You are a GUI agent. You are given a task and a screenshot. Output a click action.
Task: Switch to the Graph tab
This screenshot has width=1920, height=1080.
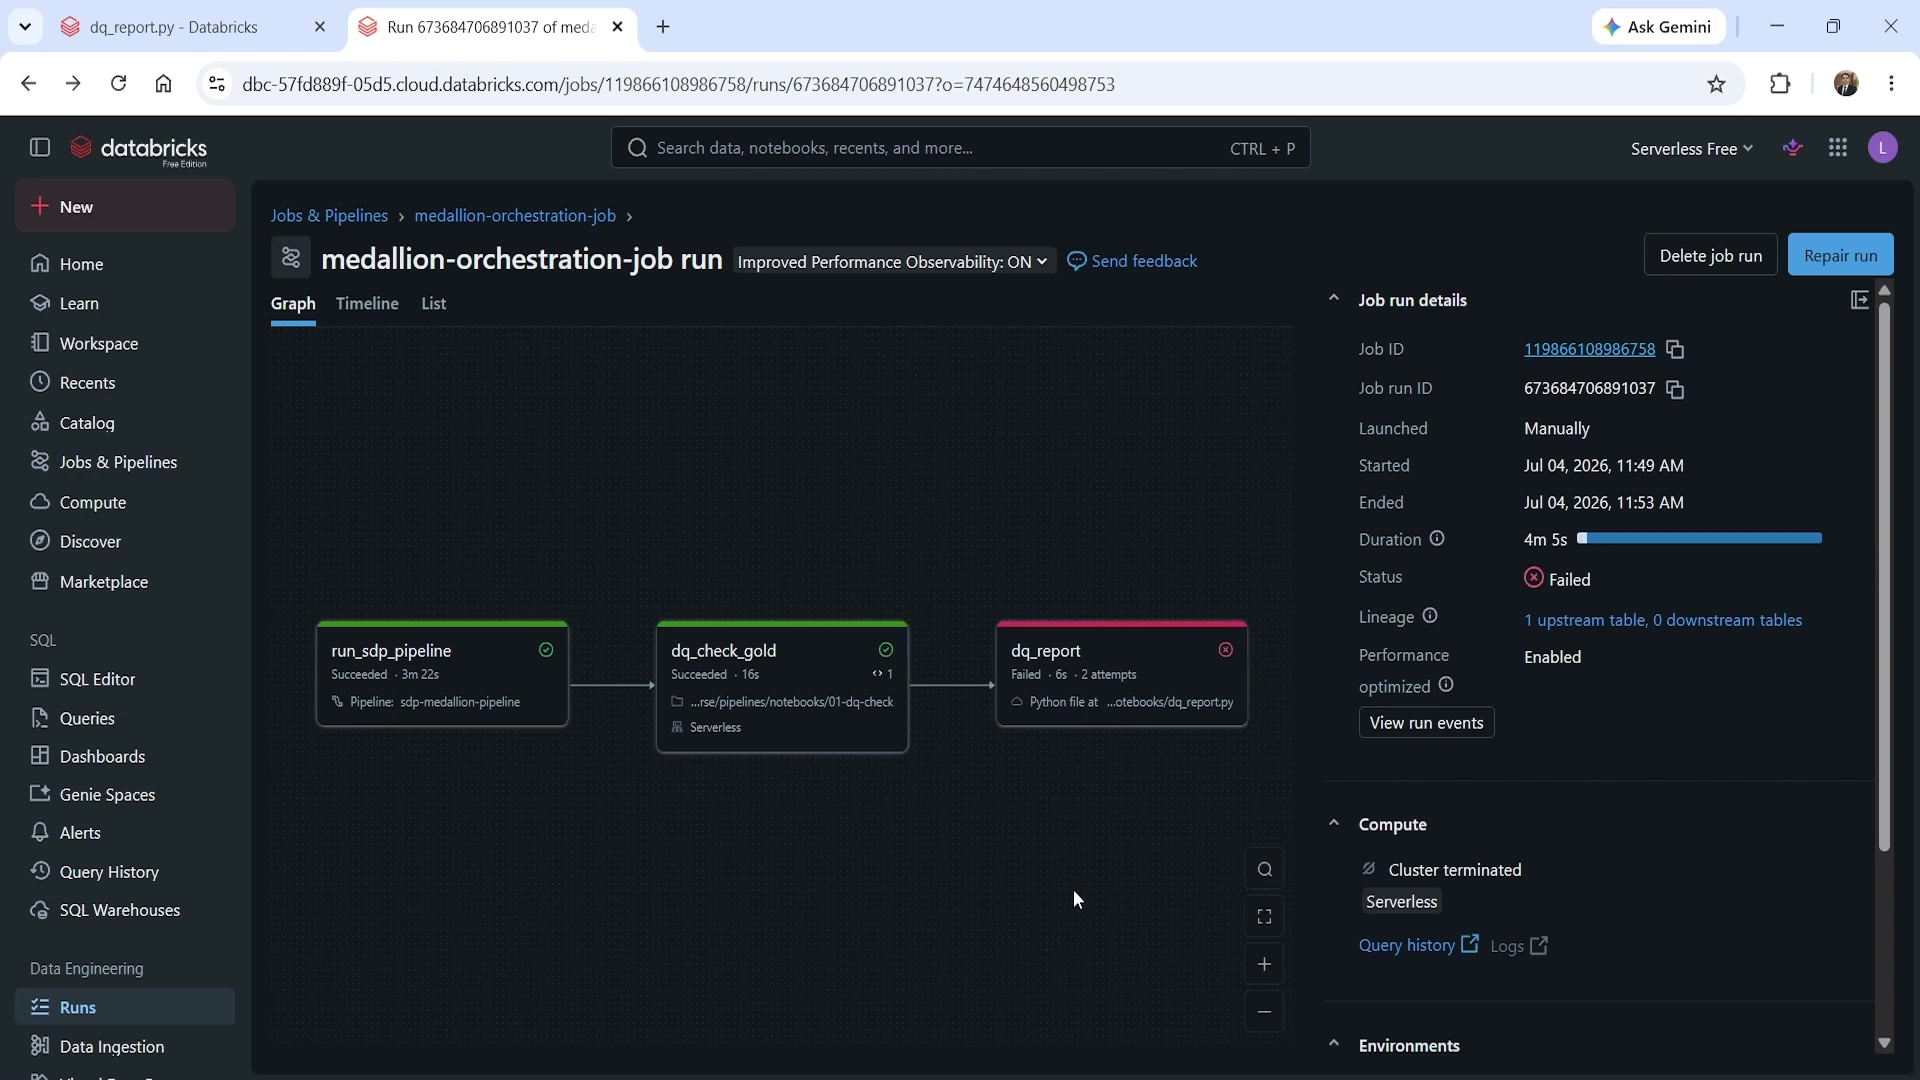pyautogui.click(x=293, y=304)
